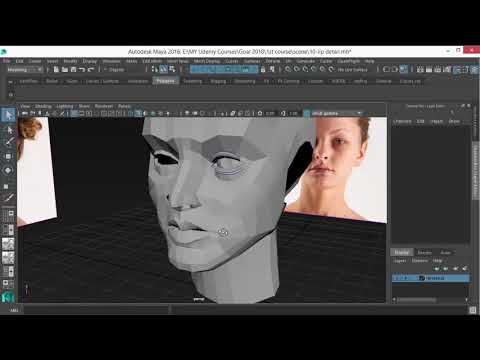Image resolution: width=480 pixels, height=360 pixels.
Task: Toggle layer visibility V box in layer row
Action: (396, 278)
